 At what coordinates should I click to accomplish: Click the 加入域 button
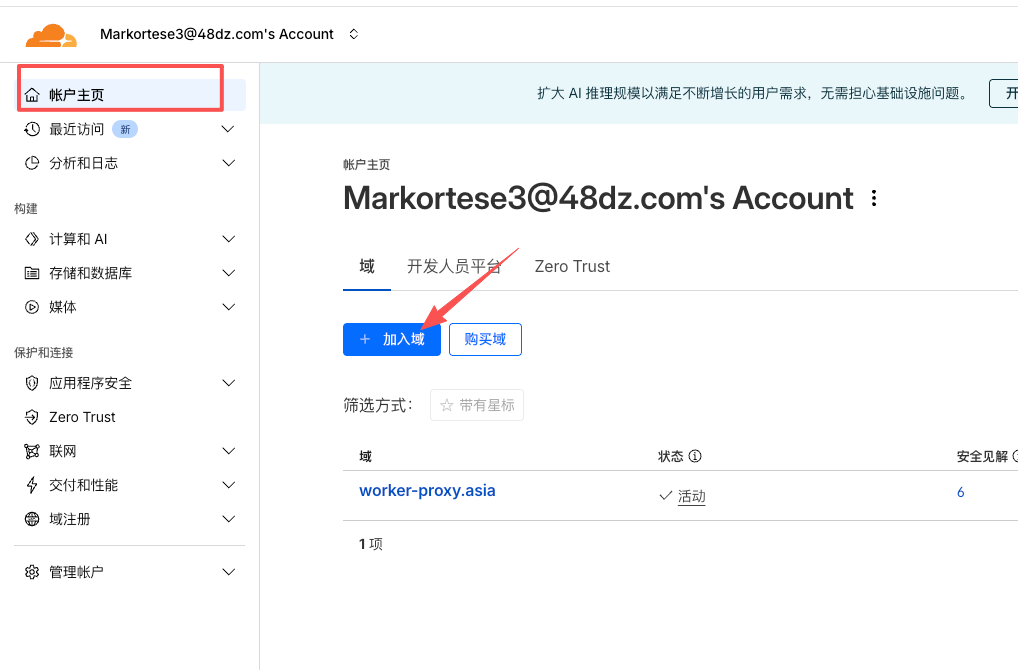(x=391, y=339)
